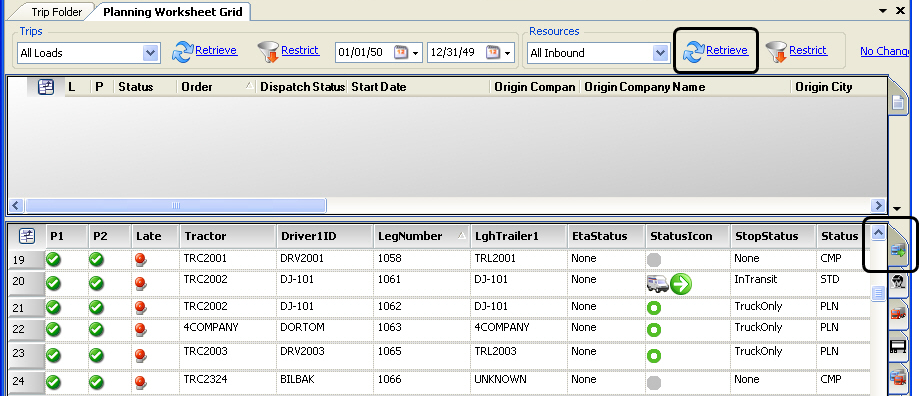Select the red truck side tab icon

click(898, 314)
